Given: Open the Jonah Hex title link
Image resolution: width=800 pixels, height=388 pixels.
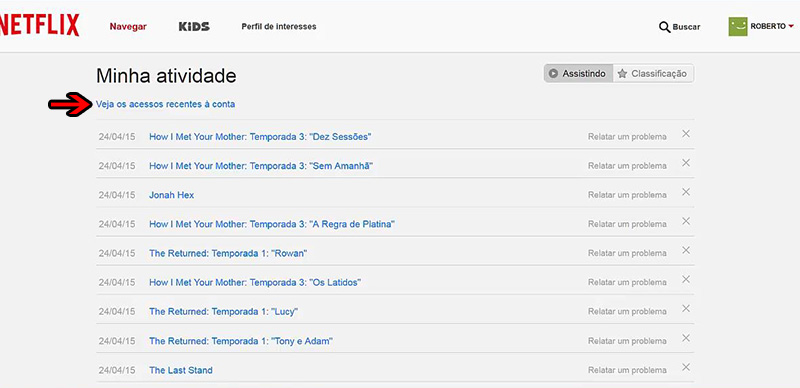Looking at the screenshot, I should (171, 195).
